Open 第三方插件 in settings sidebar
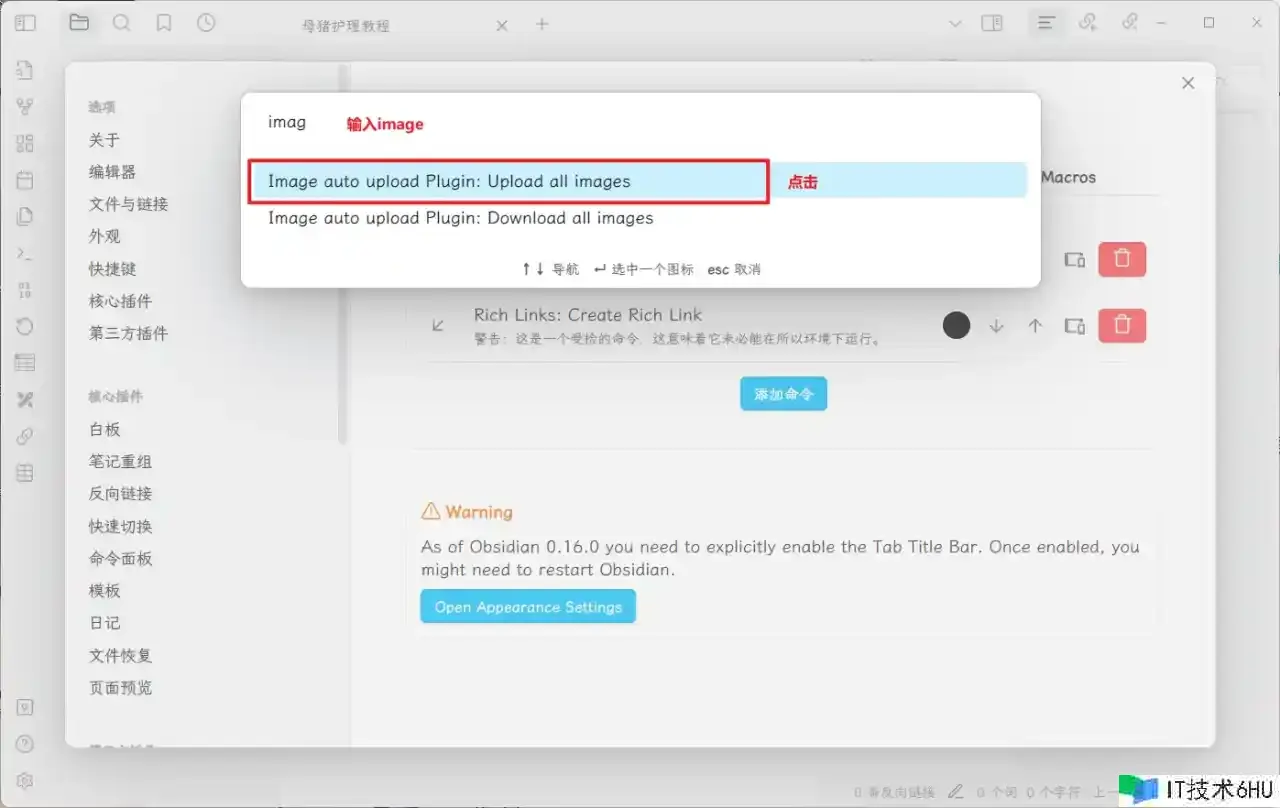Image resolution: width=1280 pixels, height=808 pixels. (128, 333)
